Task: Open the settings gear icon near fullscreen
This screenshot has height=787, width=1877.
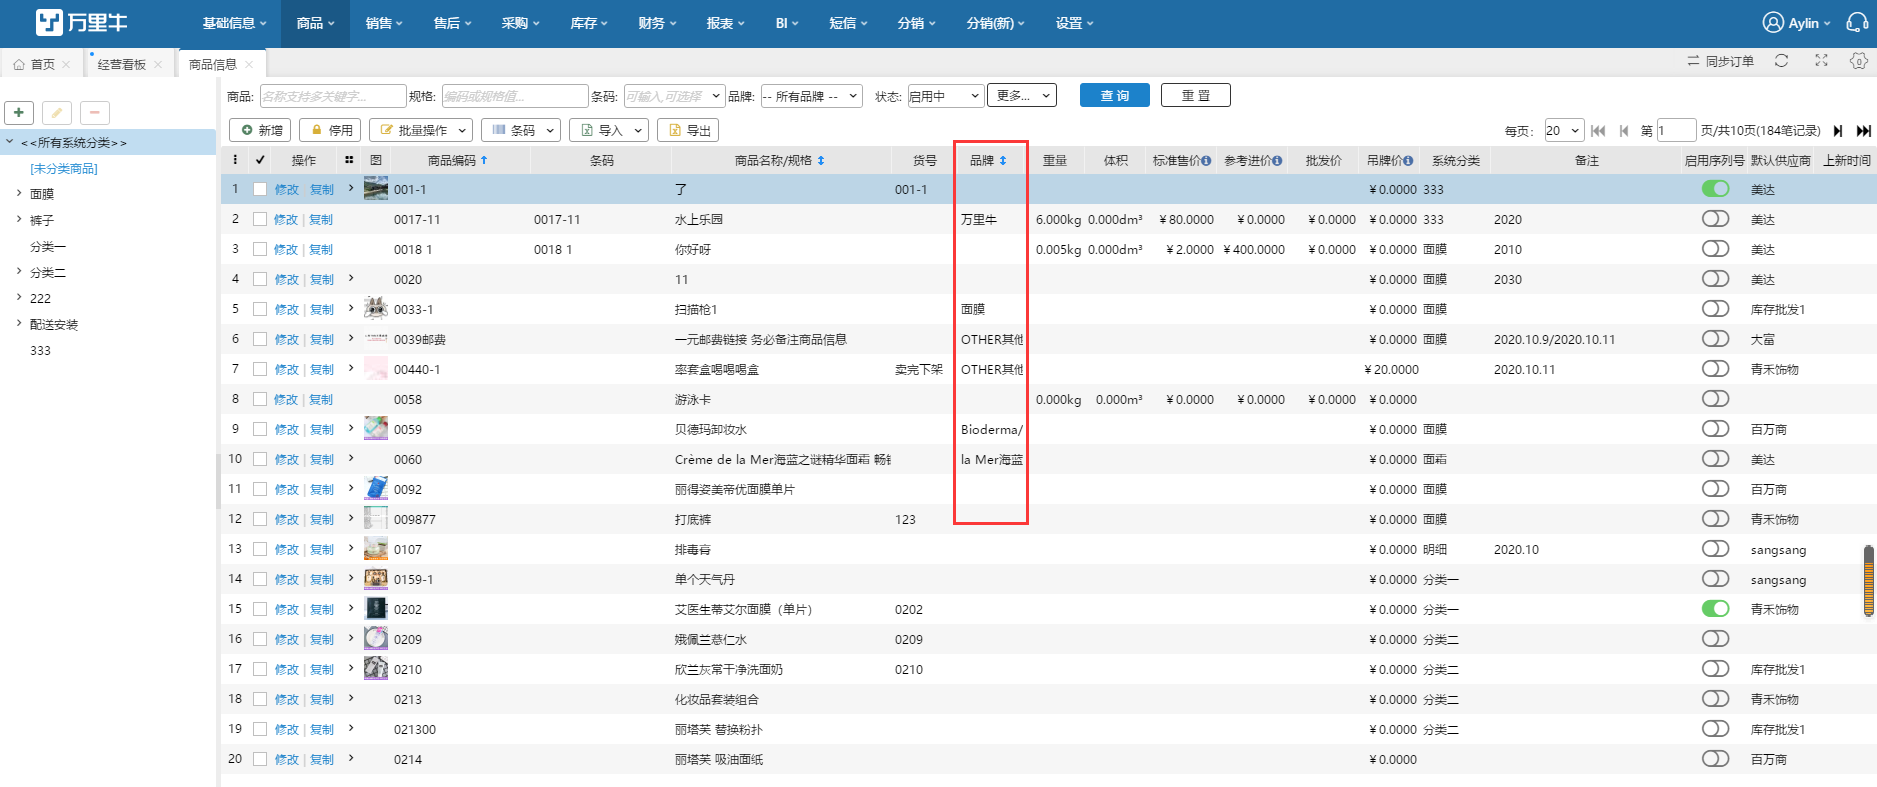Action: pos(1858,61)
